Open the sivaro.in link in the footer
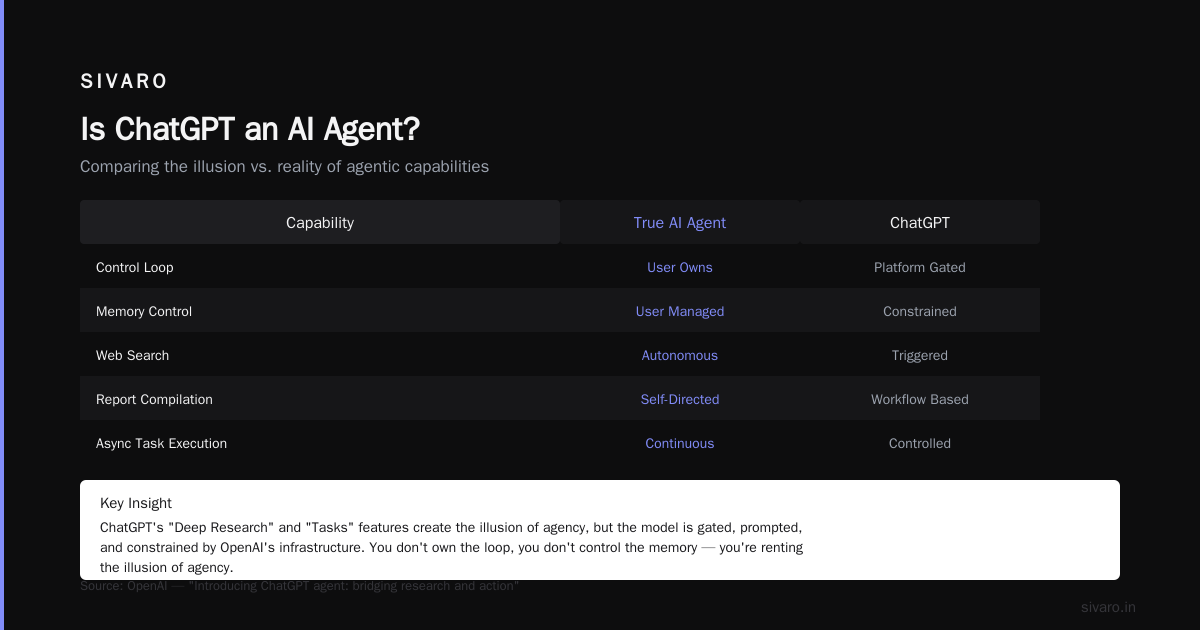This screenshot has width=1200, height=630. coord(1108,607)
